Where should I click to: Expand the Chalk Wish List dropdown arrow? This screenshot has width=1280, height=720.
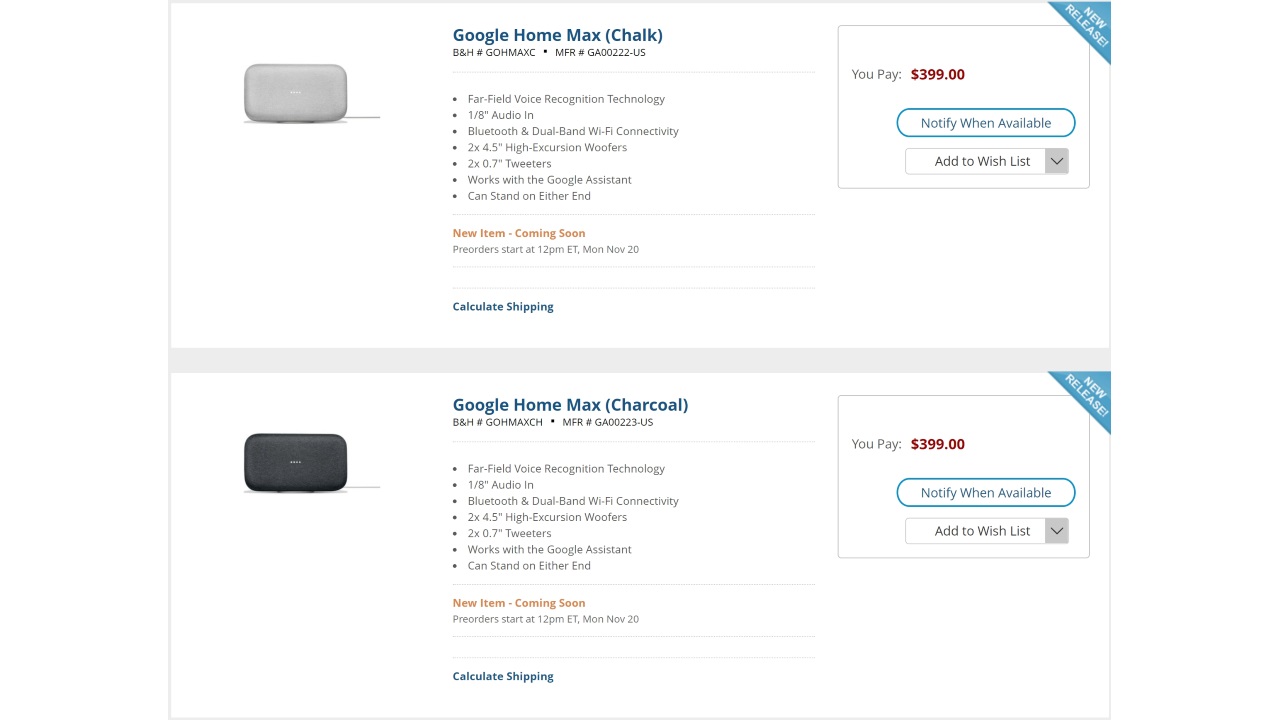coord(1057,161)
